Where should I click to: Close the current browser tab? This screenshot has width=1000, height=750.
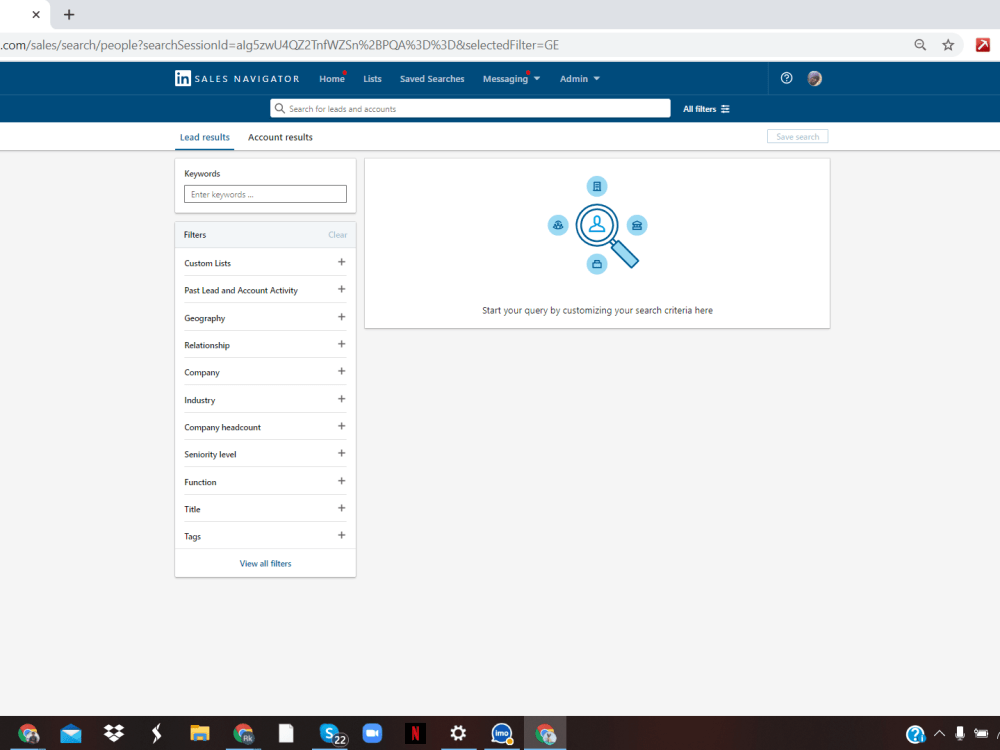click(x=36, y=14)
